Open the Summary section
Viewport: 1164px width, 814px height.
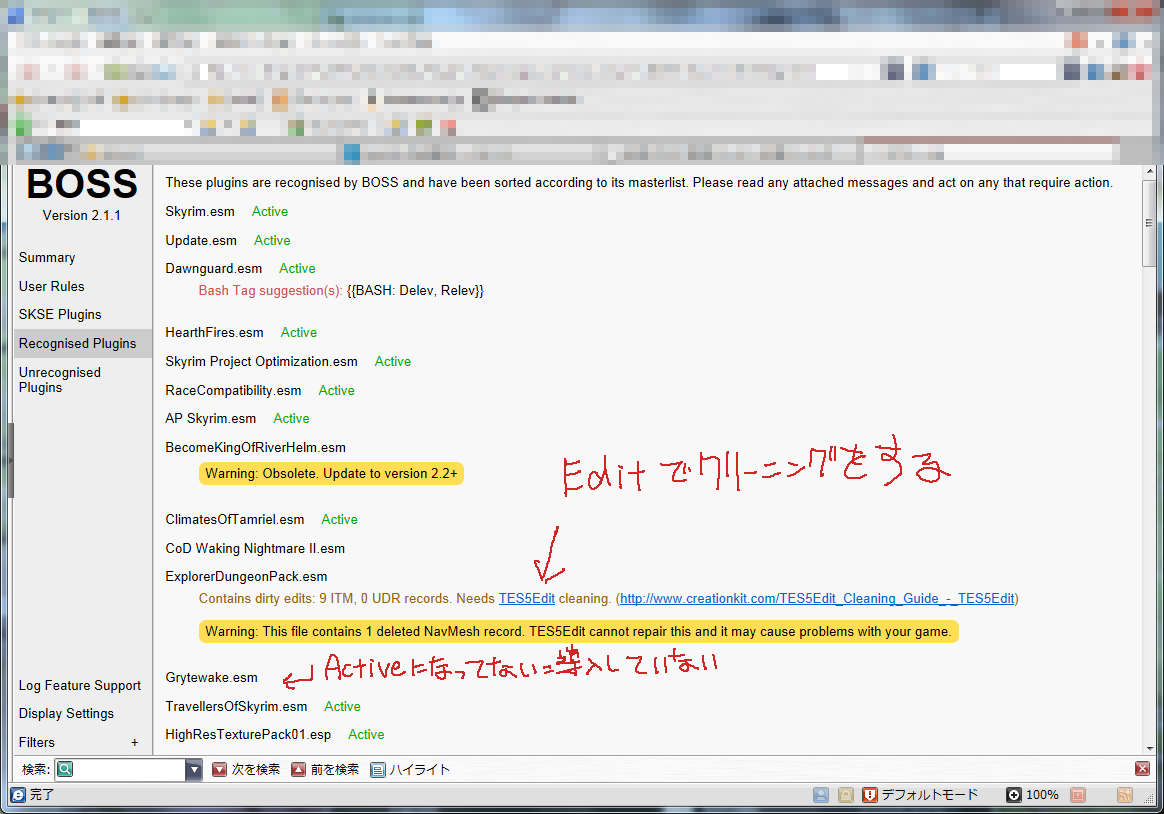click(x=47, y=257)
